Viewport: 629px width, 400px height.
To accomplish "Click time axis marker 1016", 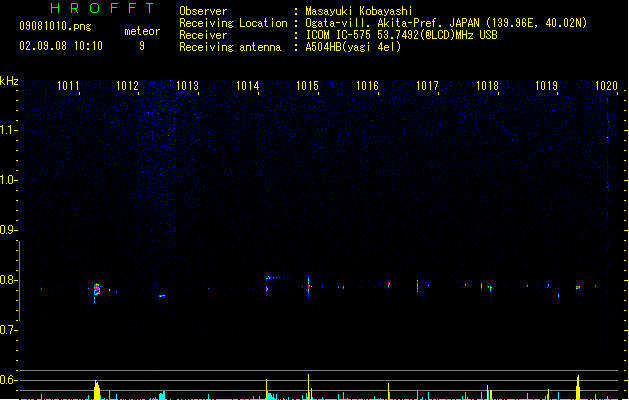I will tap(367, 85).
